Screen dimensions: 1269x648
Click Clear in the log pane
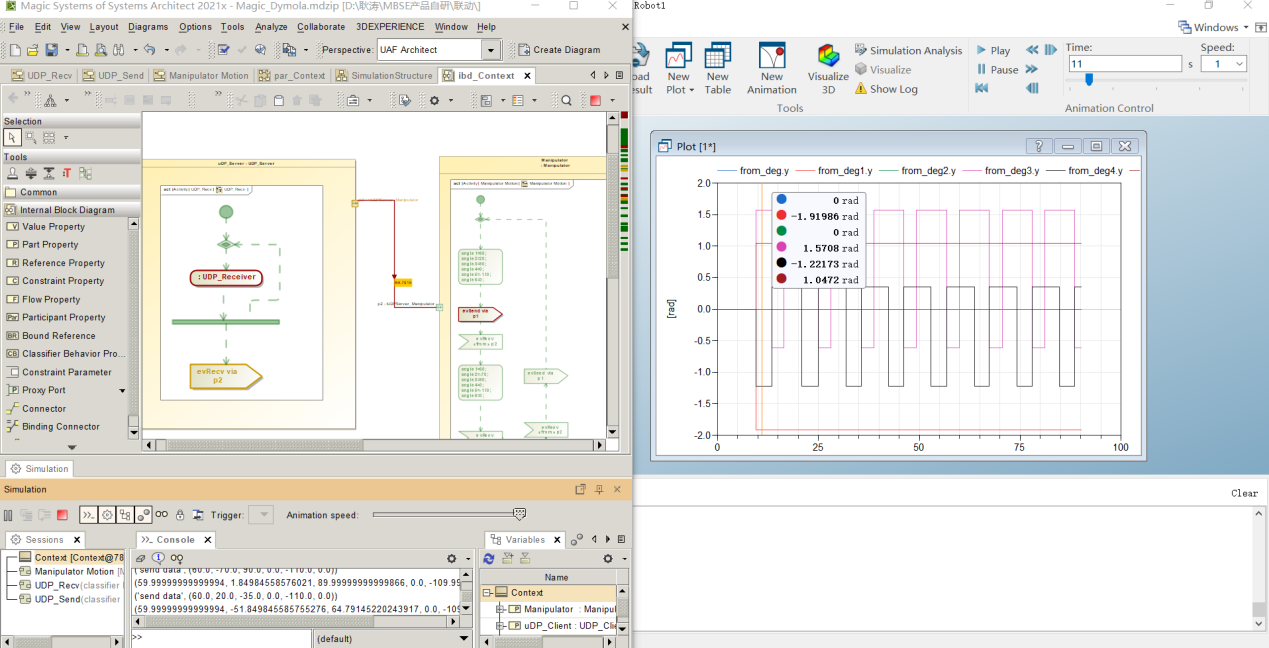click(1244, 493)
